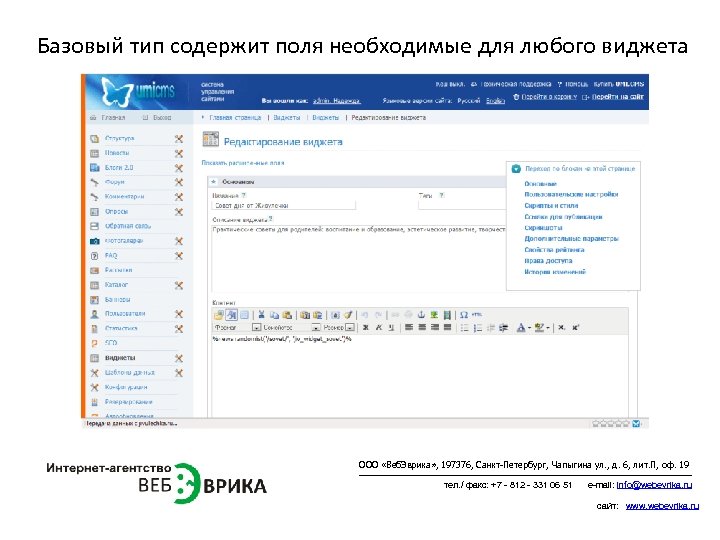This screenshot has height=540, width=720.
Task: Insert anchor via anchor icon
Action: 421,315
